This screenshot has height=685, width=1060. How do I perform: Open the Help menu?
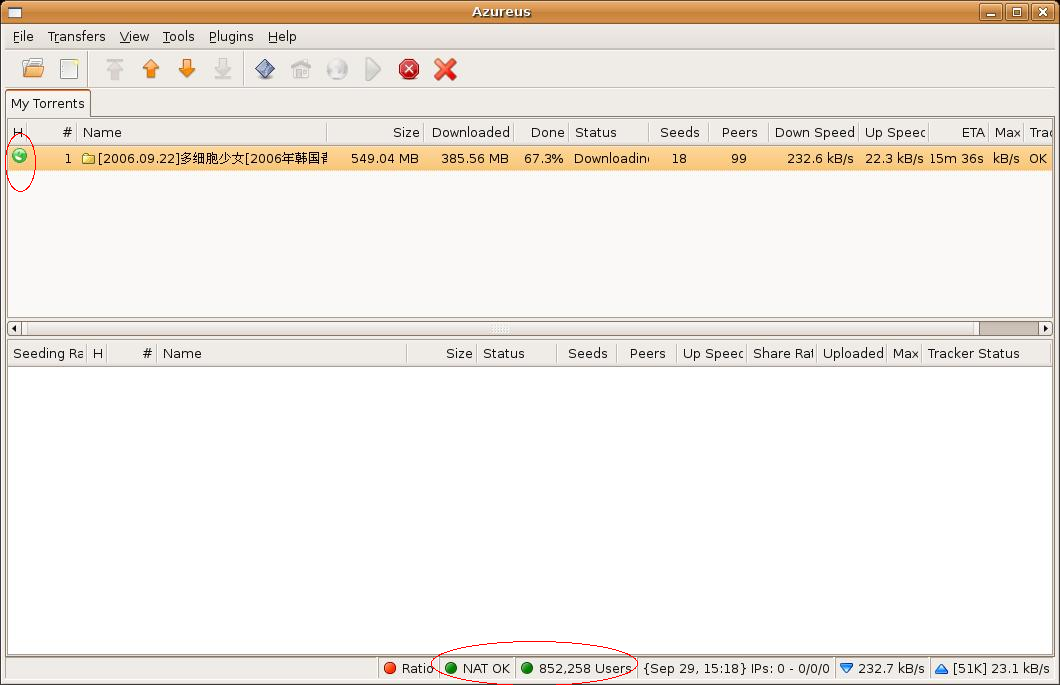(x=282, y=37)
